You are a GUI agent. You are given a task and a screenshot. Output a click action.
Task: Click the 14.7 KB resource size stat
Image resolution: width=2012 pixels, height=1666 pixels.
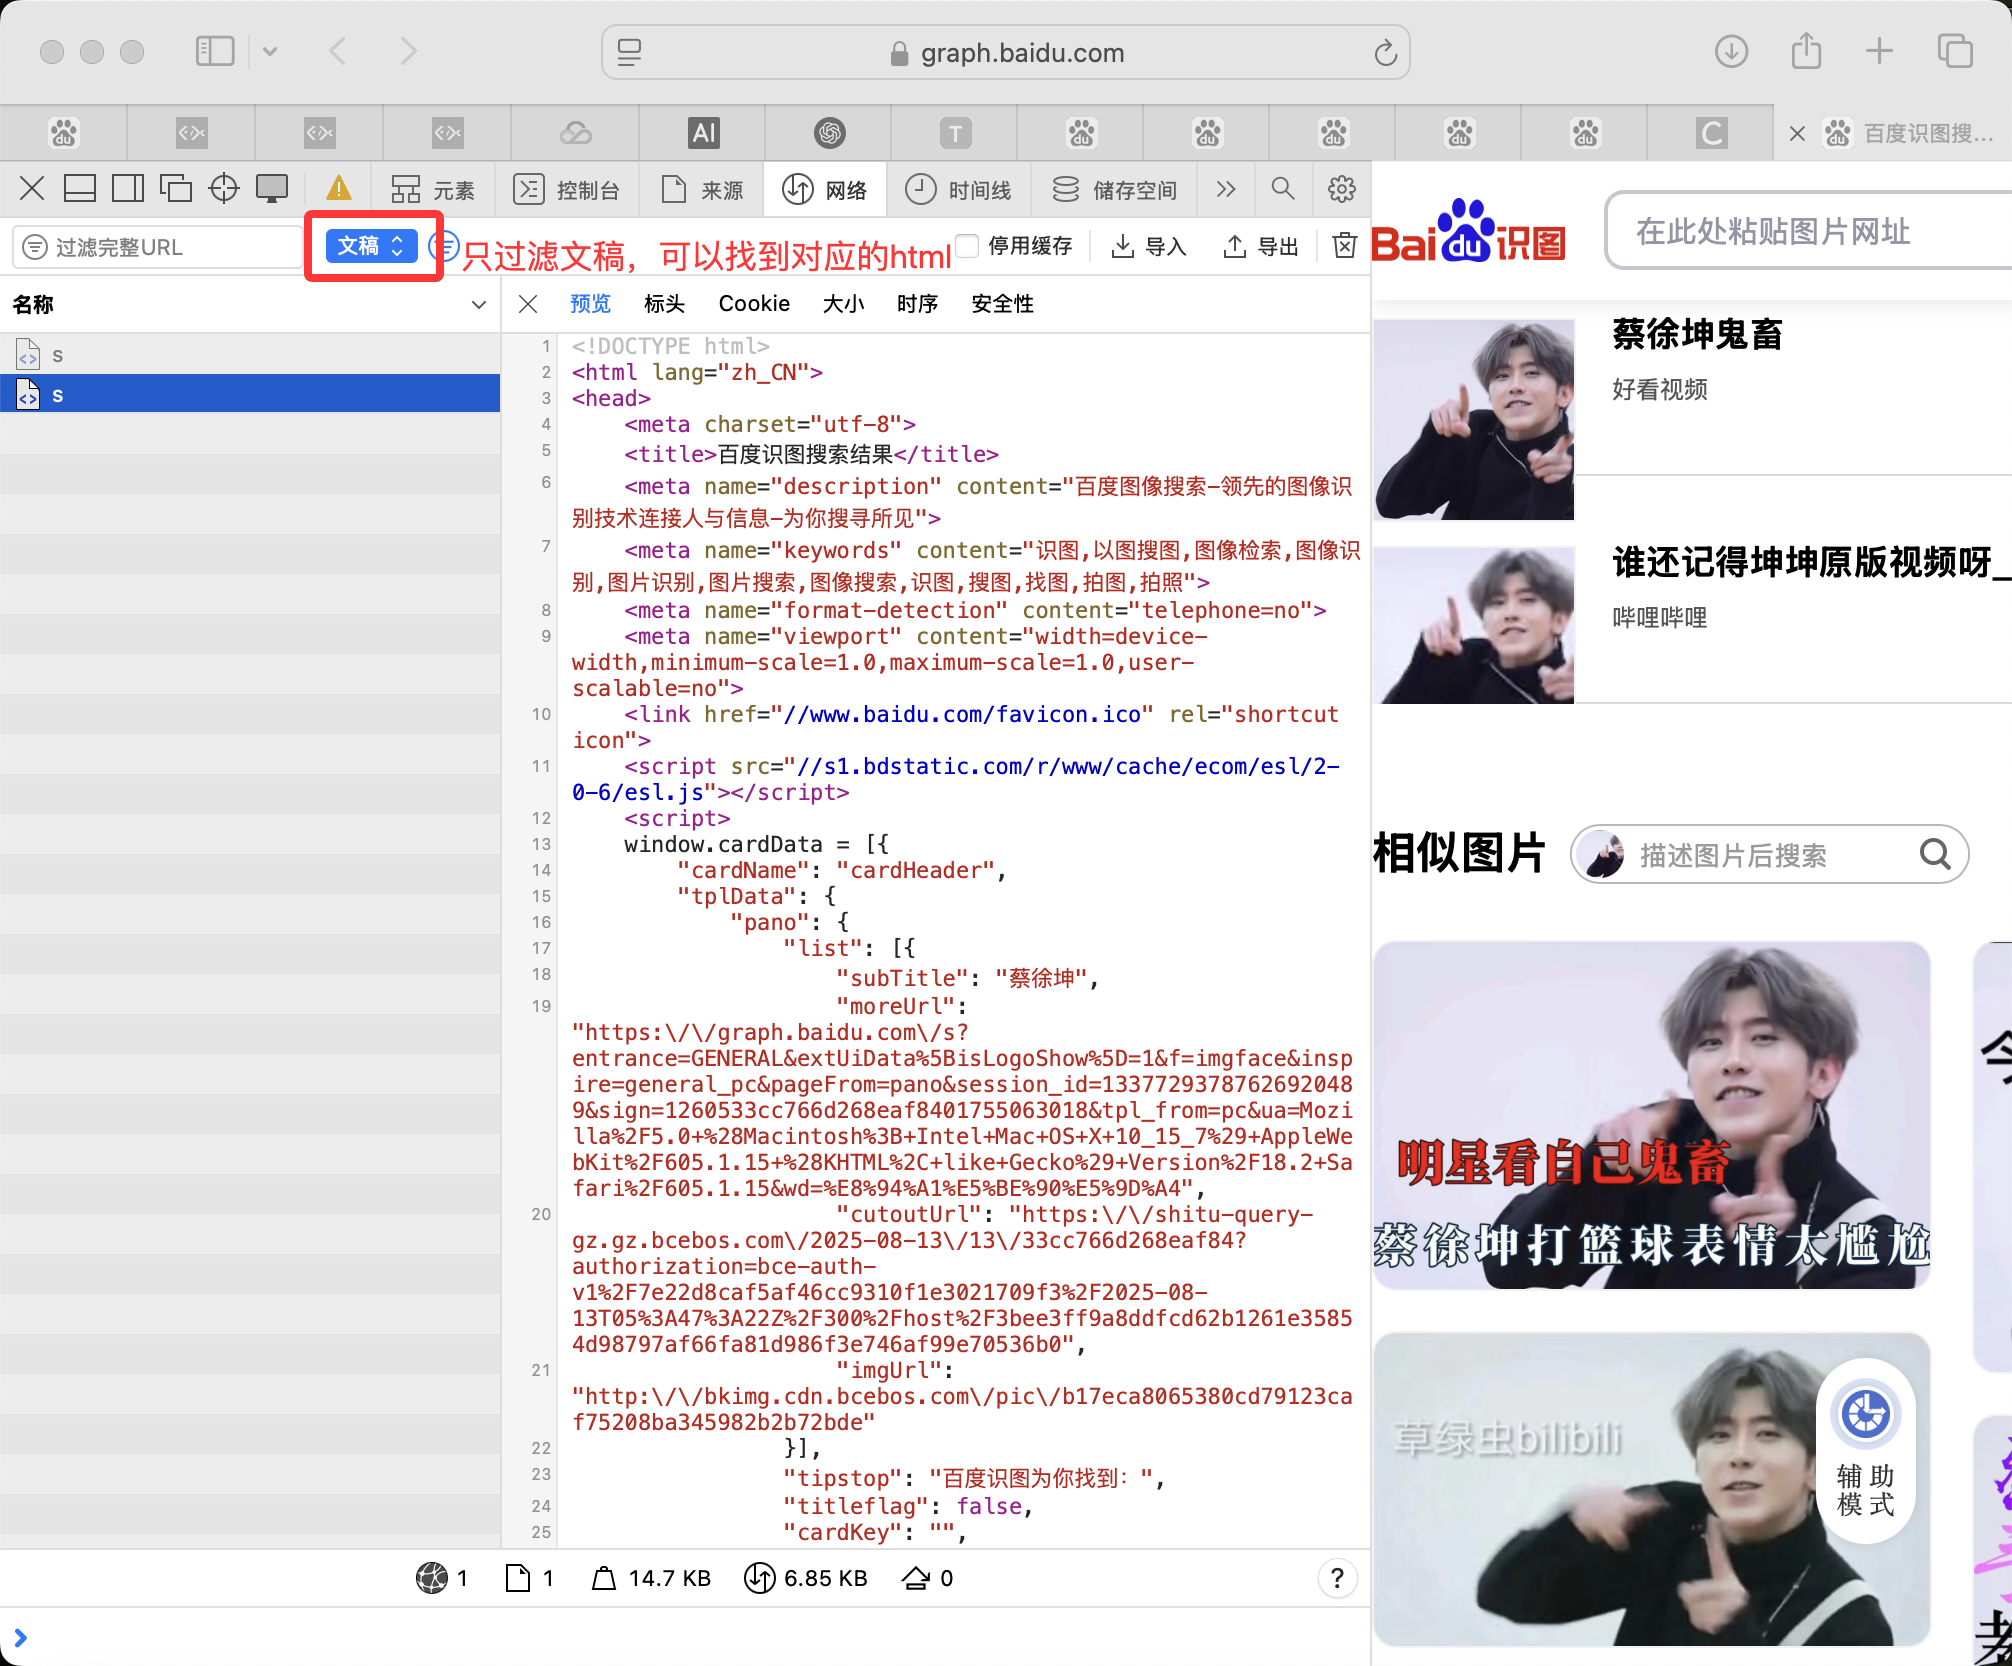[x=651, y=1578]
